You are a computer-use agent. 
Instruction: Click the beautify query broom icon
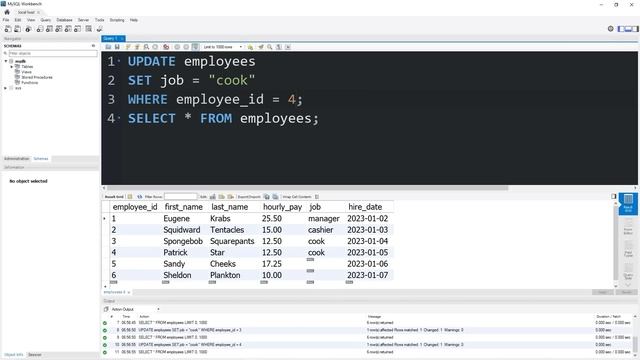point(261,47)
